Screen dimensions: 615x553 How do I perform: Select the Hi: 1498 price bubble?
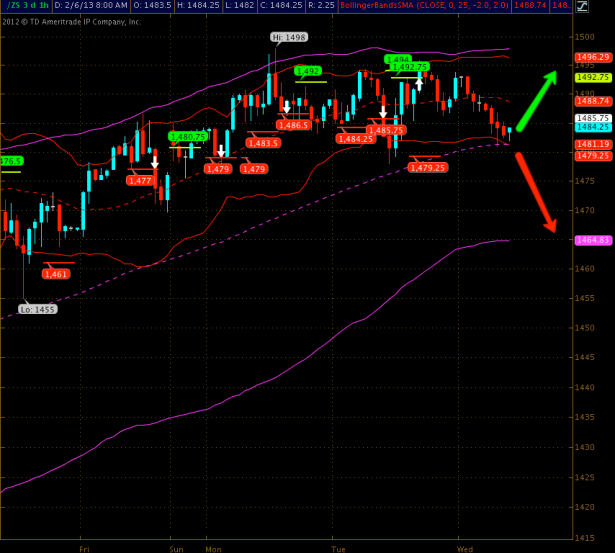pos(288,37)
